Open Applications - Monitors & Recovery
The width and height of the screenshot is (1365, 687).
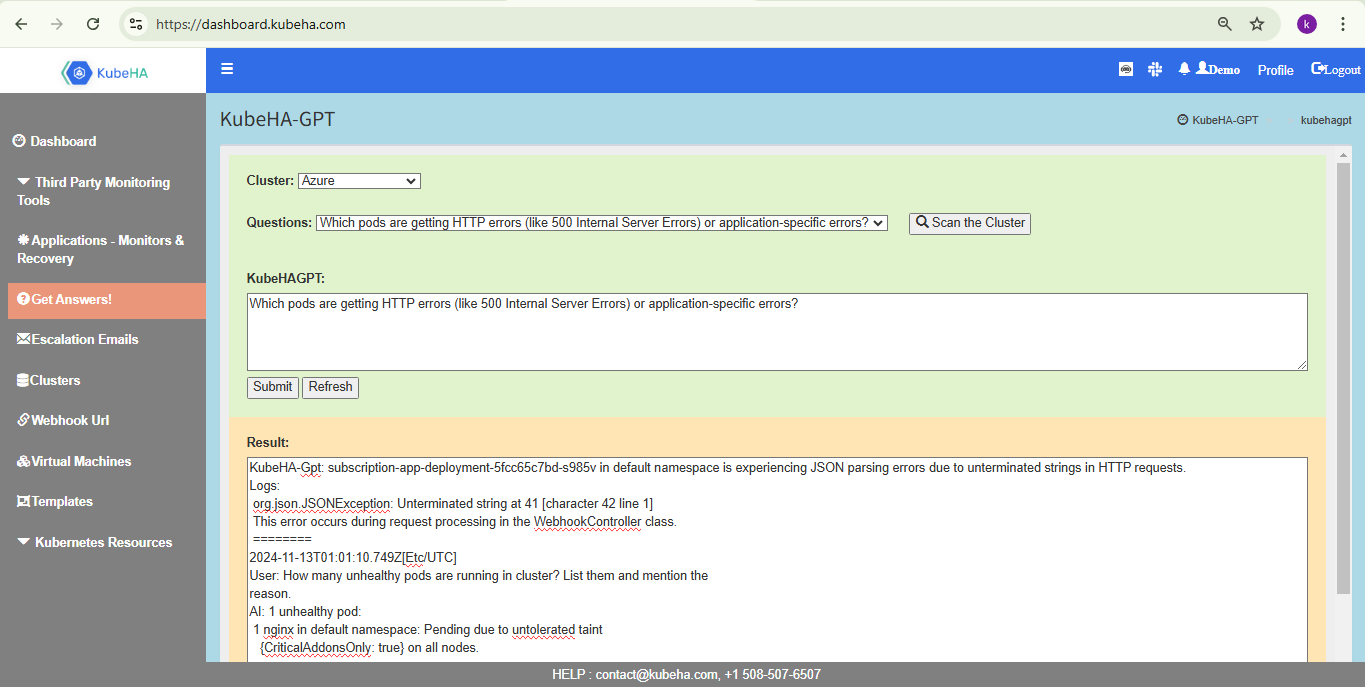tap(100, 249)
